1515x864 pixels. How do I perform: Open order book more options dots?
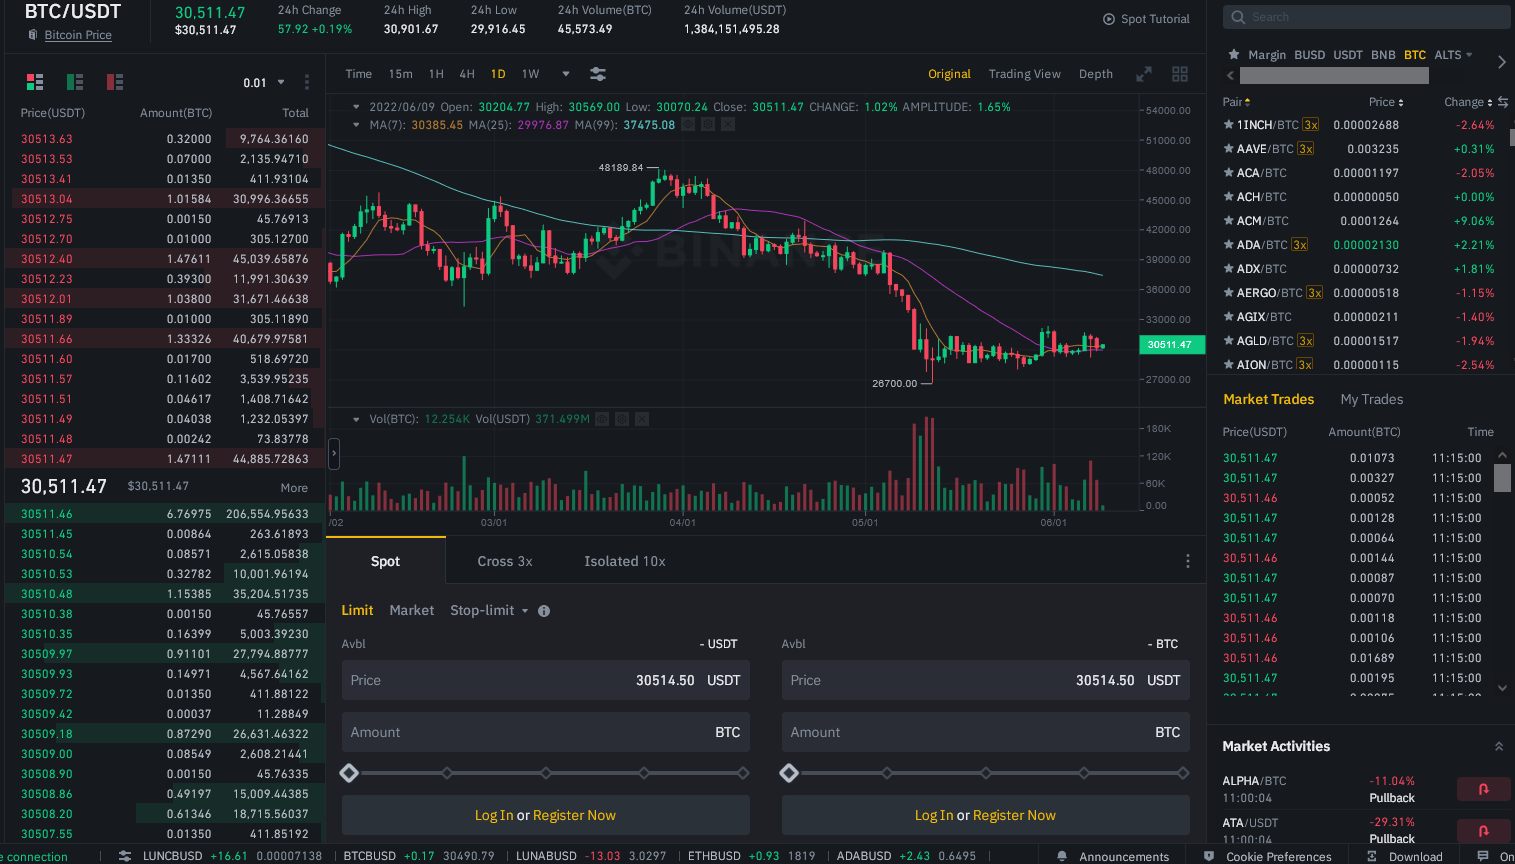pos(307,82)
